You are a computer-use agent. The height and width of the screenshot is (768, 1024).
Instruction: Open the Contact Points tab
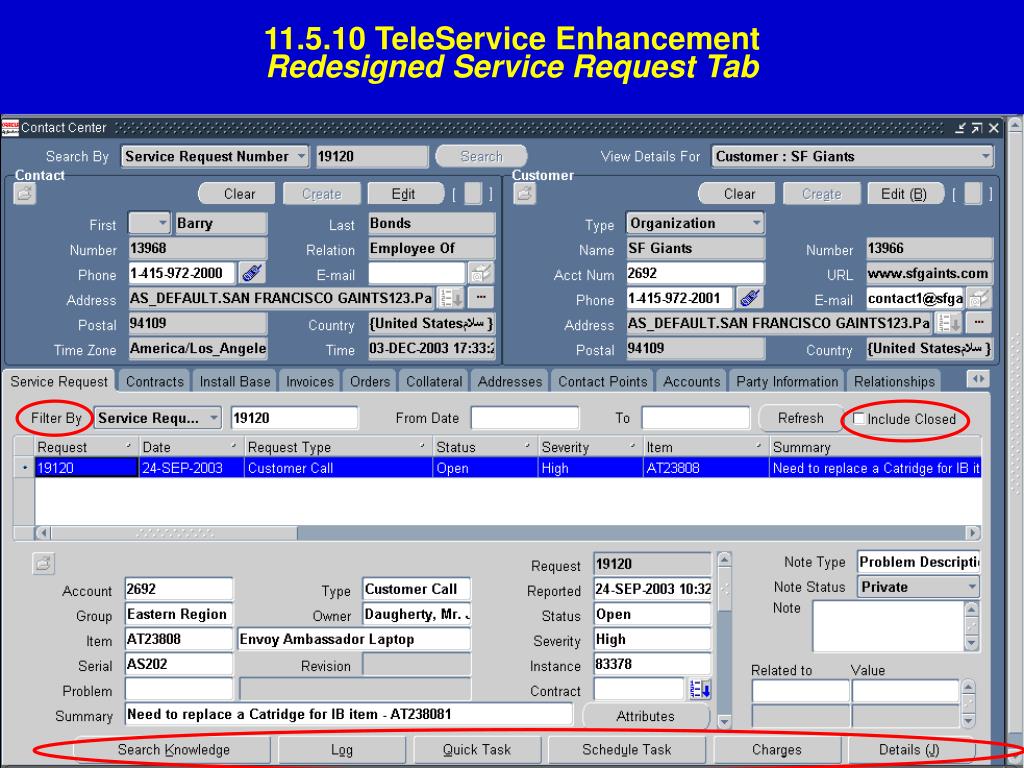pos(602,381)
